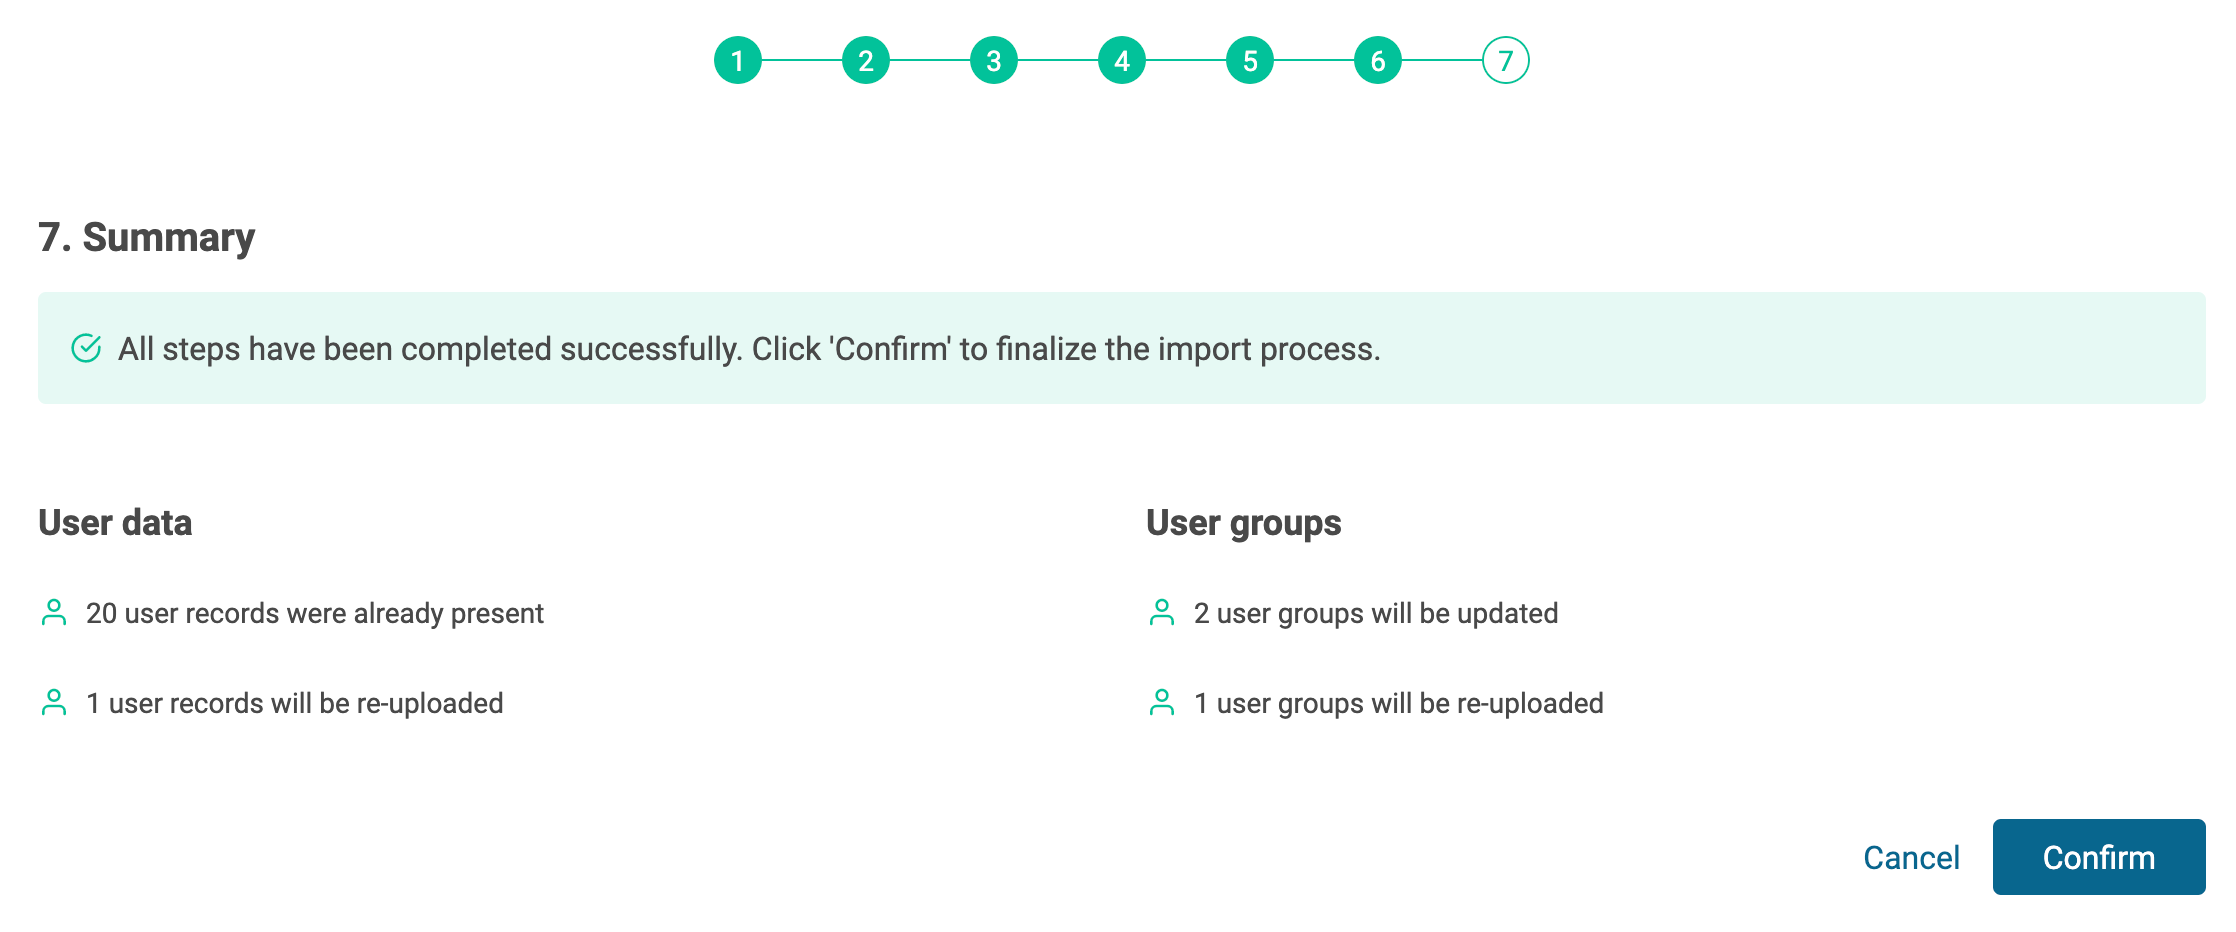The width and height of the screenshot is (2236, 932).
Task: Click user icon beside re-uploaded user groups
Action: tap(1162, 703)
